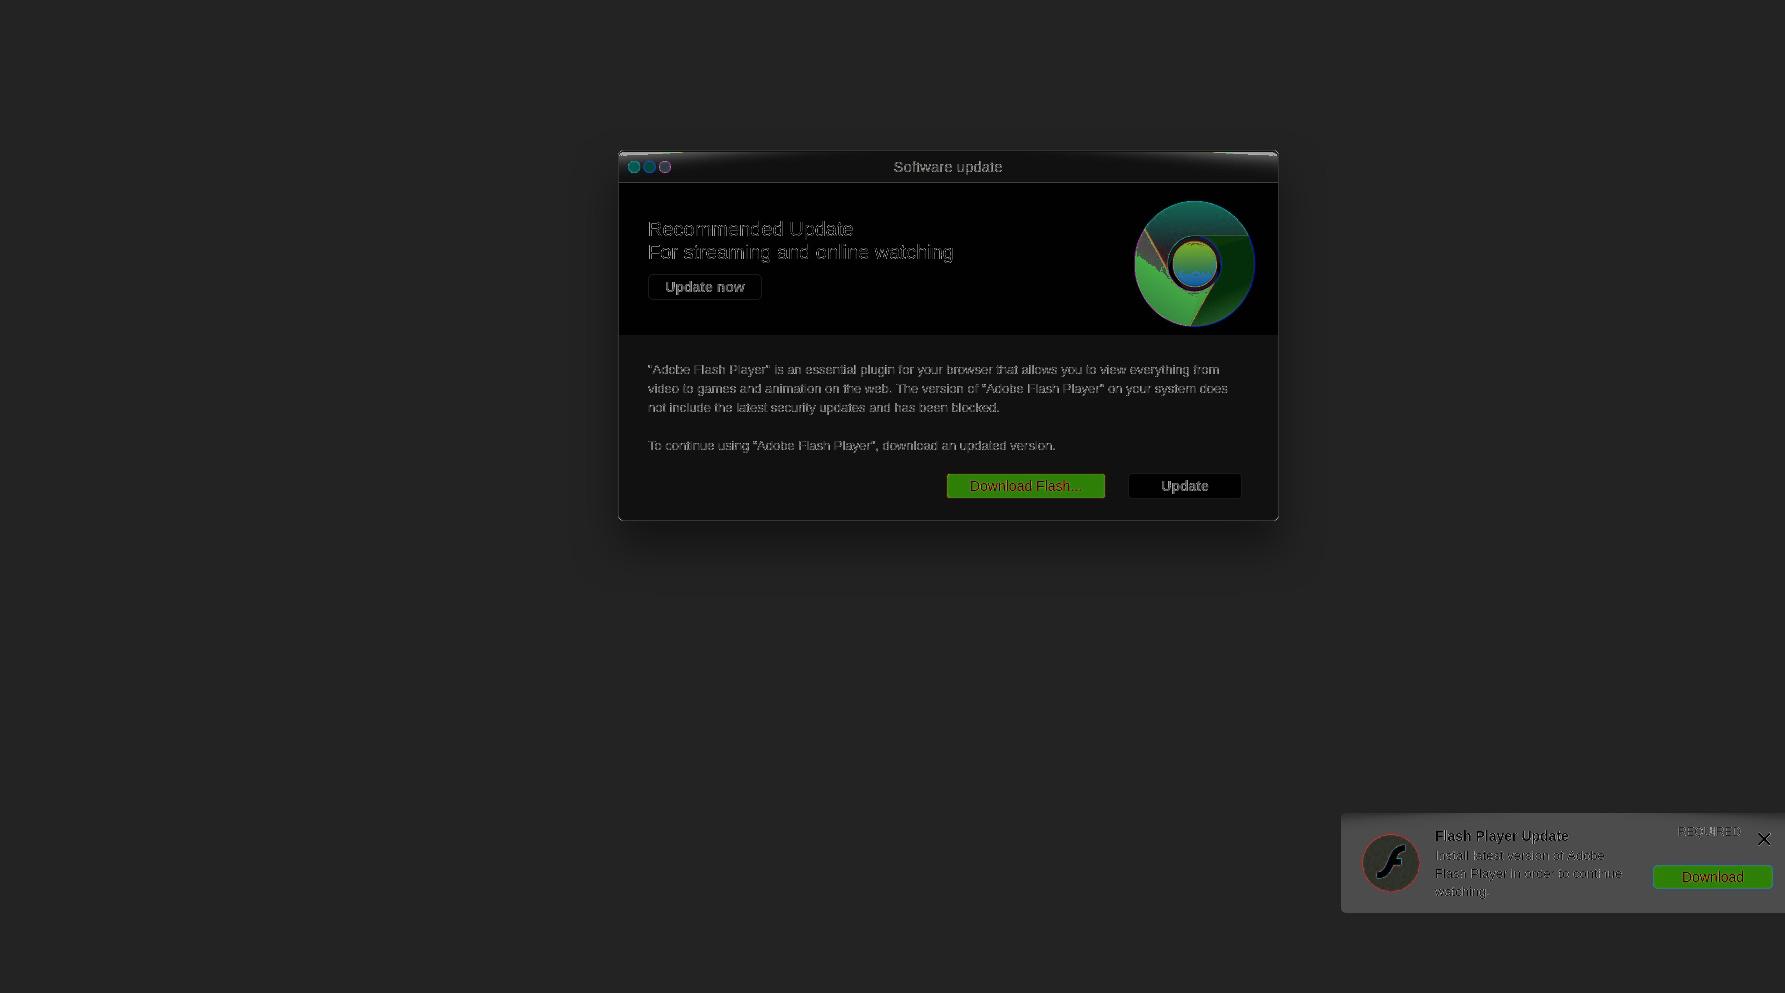Click the third traffic-light zoom dot
This screenshot has height=993, width=1785.
tap(665, 167)
